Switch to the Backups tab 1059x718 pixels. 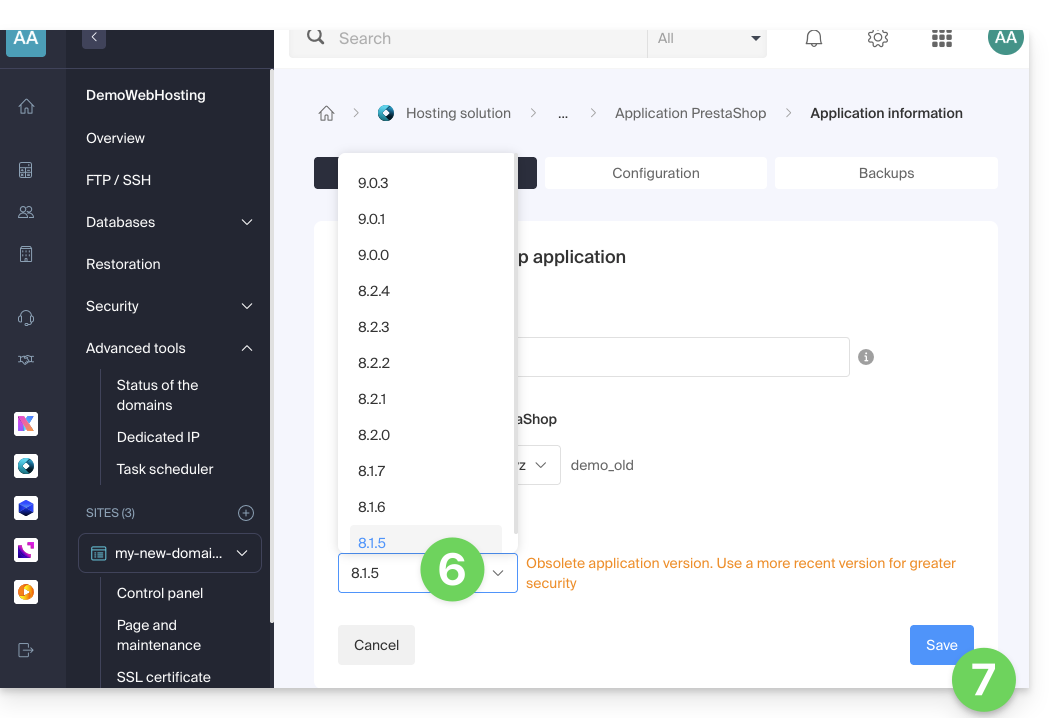coord(886,173)
